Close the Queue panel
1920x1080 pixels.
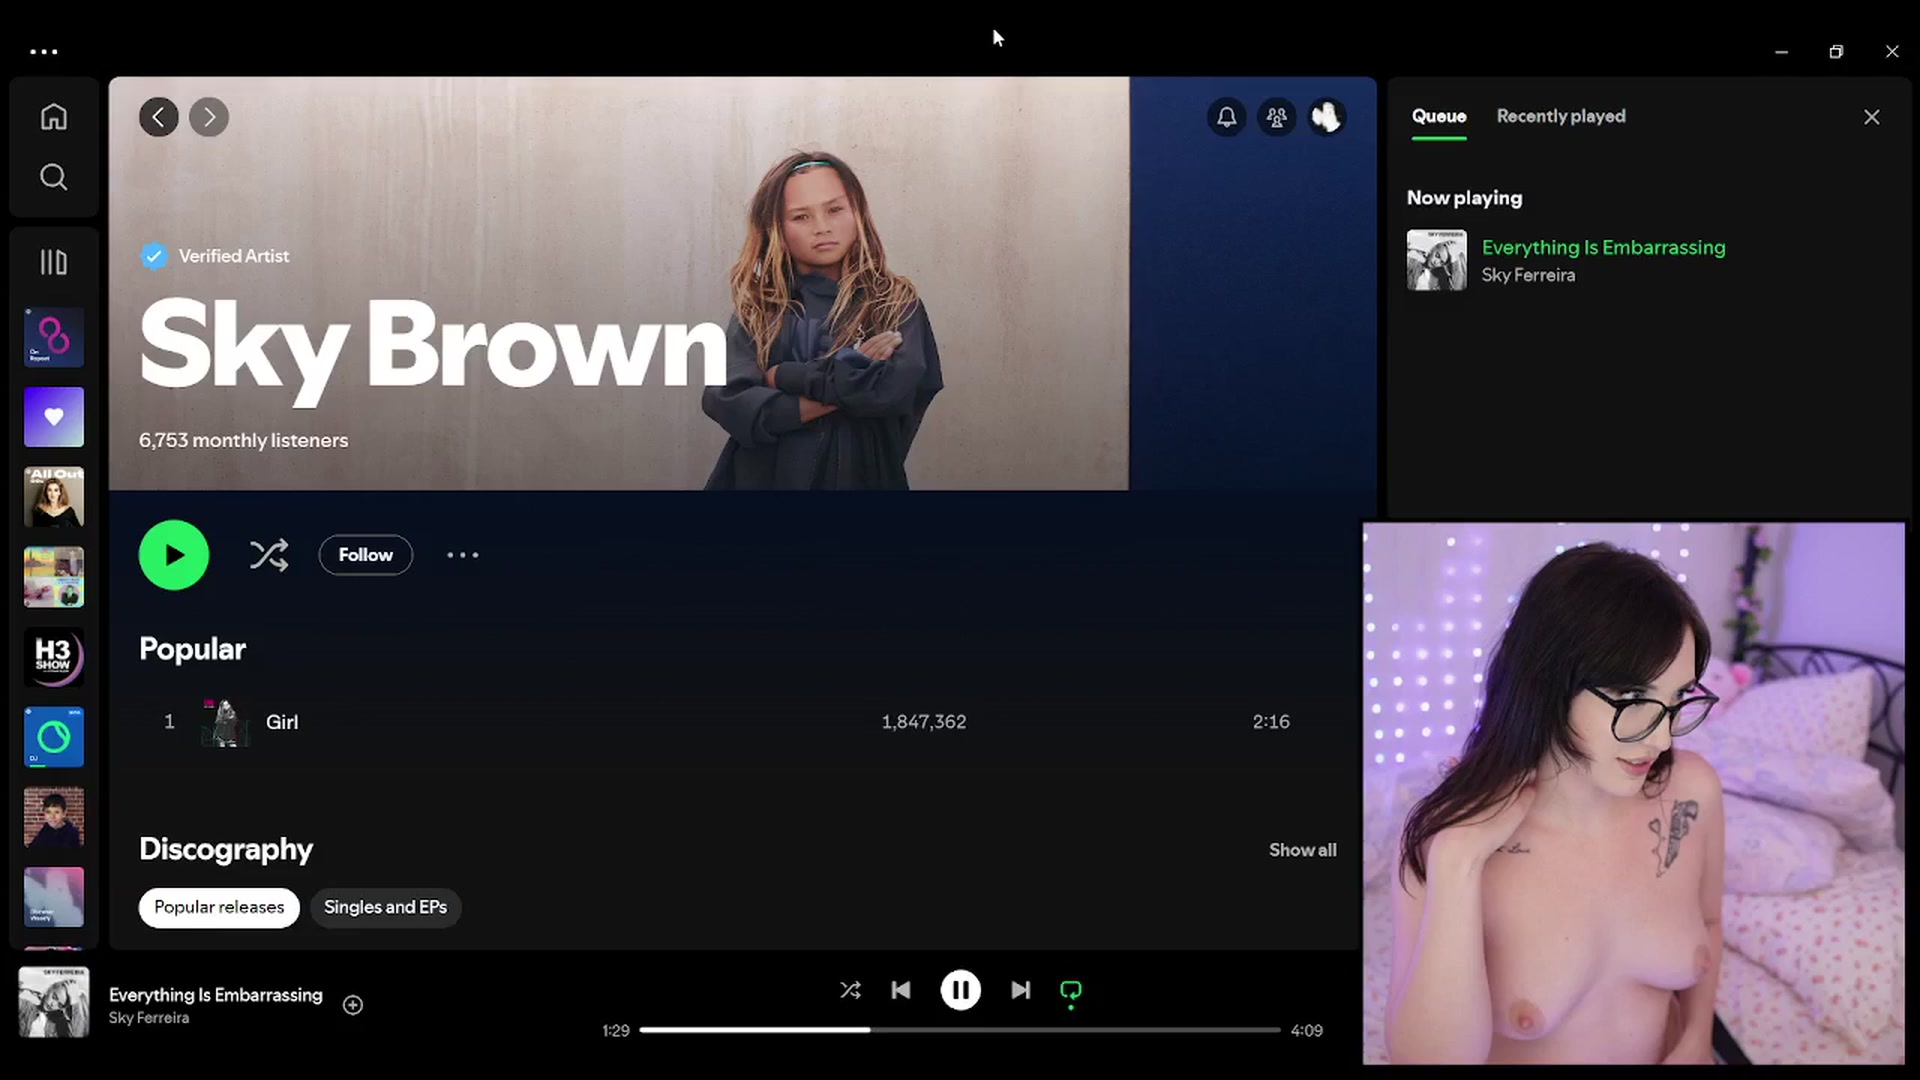pyautogui.click(x=1872, y=117)
